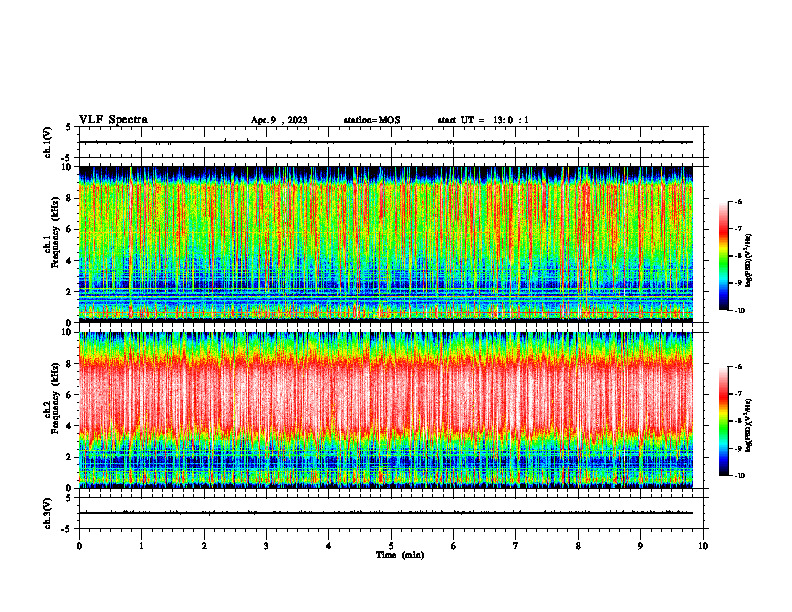Image resolution: width=792 pixels, height=612 pixels.
Task: Click time-axis tick label "0" below ch.3 strip
Action: [79, 546]
